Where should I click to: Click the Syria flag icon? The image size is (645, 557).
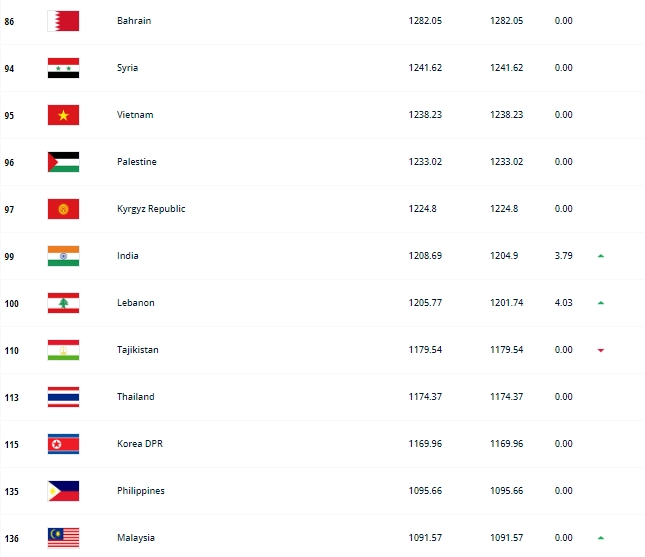(x=63, y=68)
